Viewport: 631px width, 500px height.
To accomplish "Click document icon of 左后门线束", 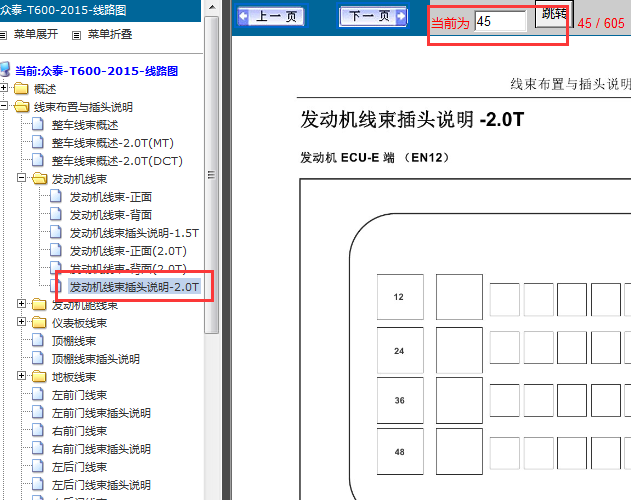I will click(38, 466).
